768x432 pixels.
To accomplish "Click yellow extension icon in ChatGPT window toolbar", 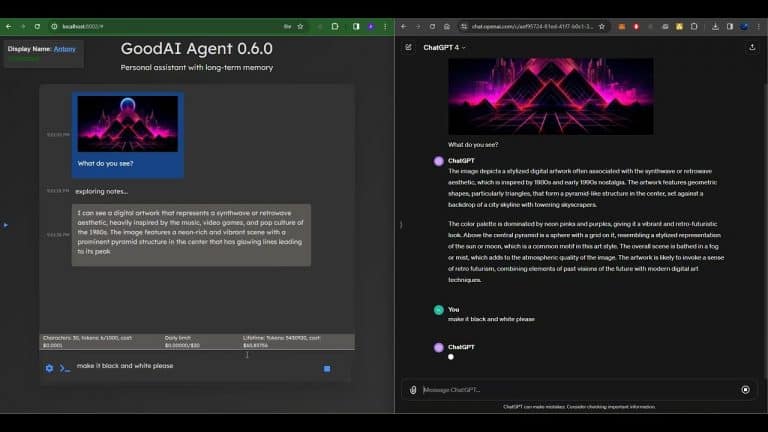I will 679,26.
